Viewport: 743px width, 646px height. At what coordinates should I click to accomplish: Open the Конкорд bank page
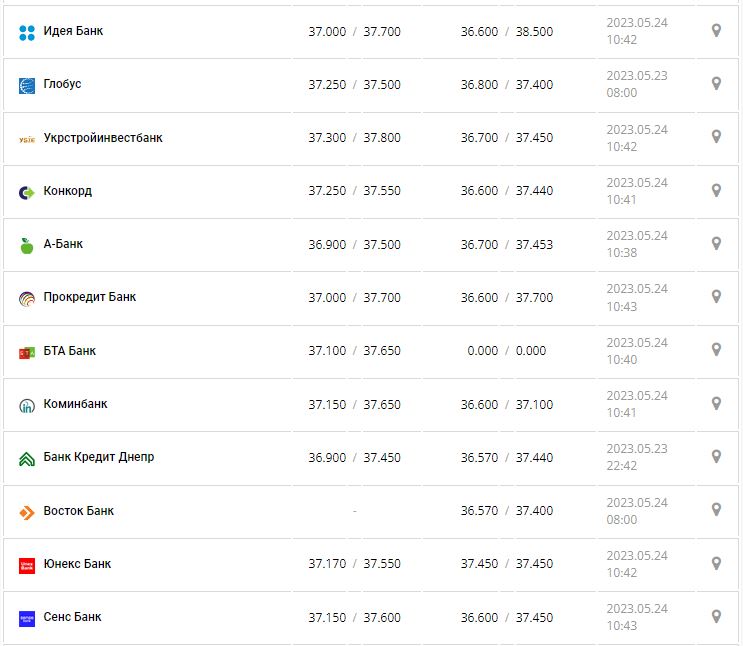click(68, 191)
